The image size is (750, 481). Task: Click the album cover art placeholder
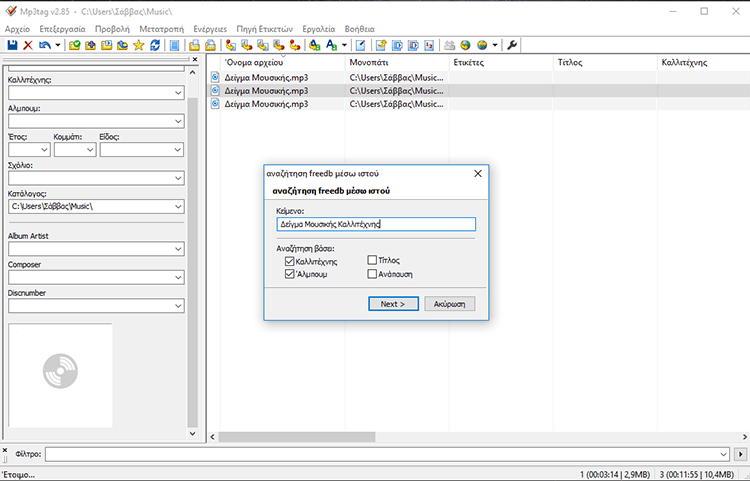(x=60, y=375)
